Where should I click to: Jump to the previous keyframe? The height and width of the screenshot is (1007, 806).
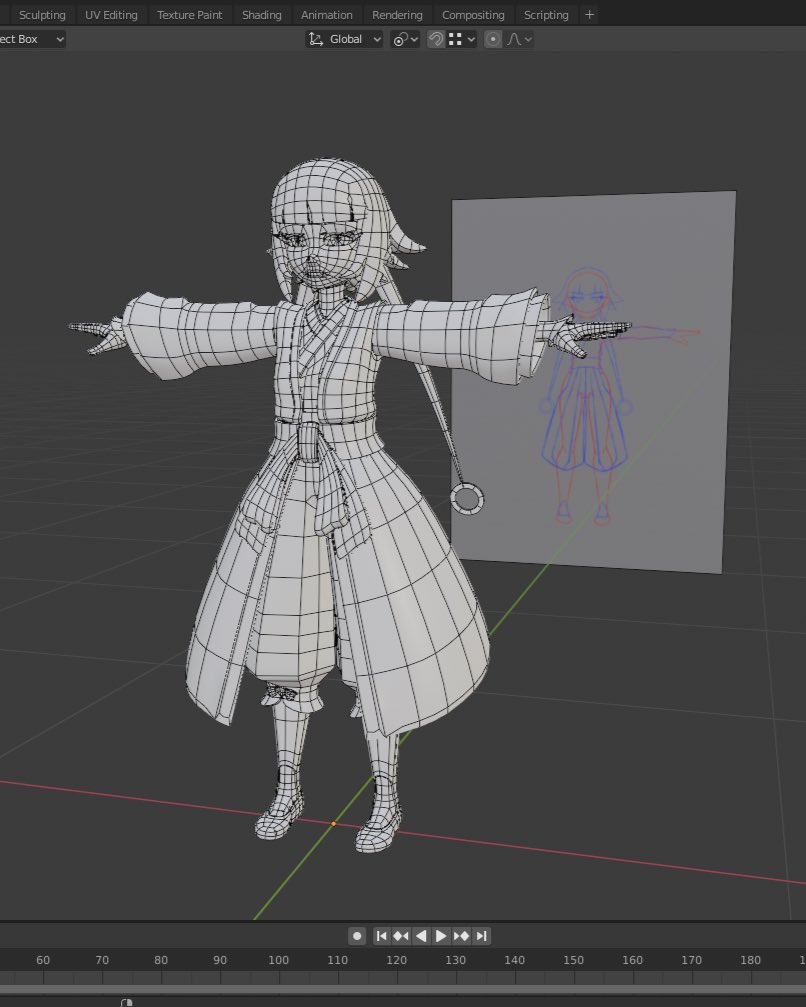click(x=401, y=936)
